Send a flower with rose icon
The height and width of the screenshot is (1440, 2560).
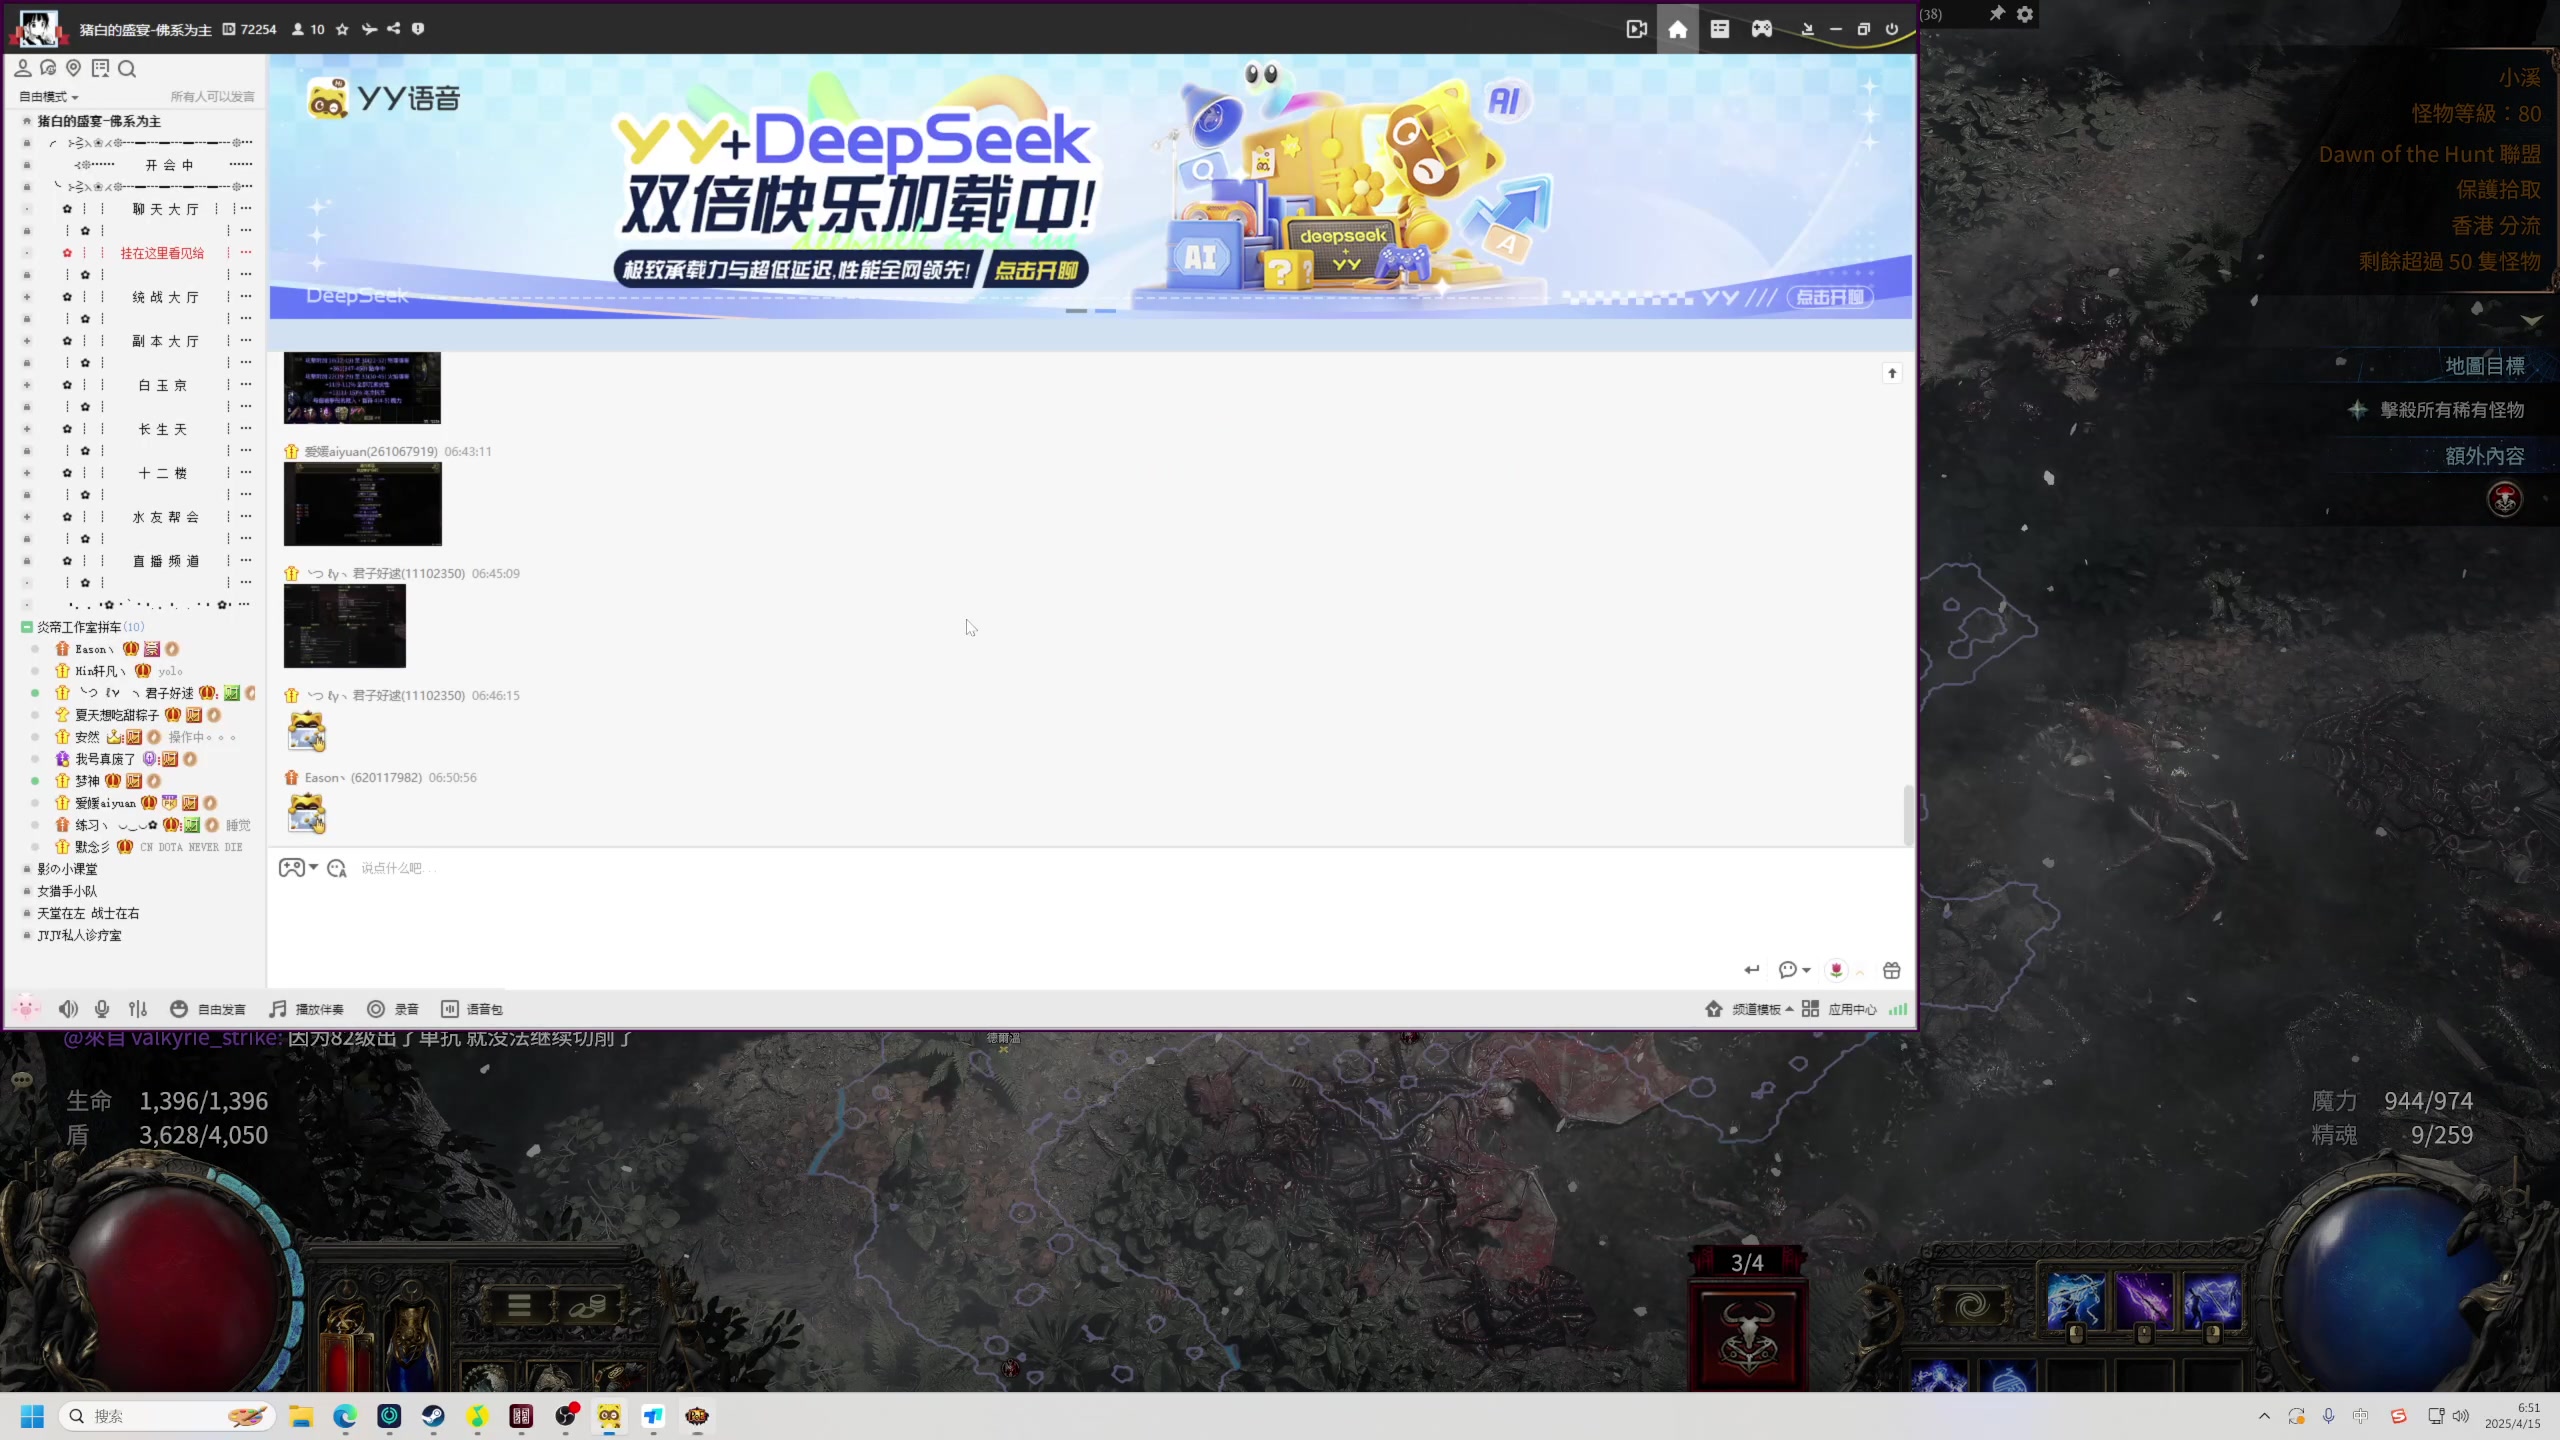coord(1836,970)
